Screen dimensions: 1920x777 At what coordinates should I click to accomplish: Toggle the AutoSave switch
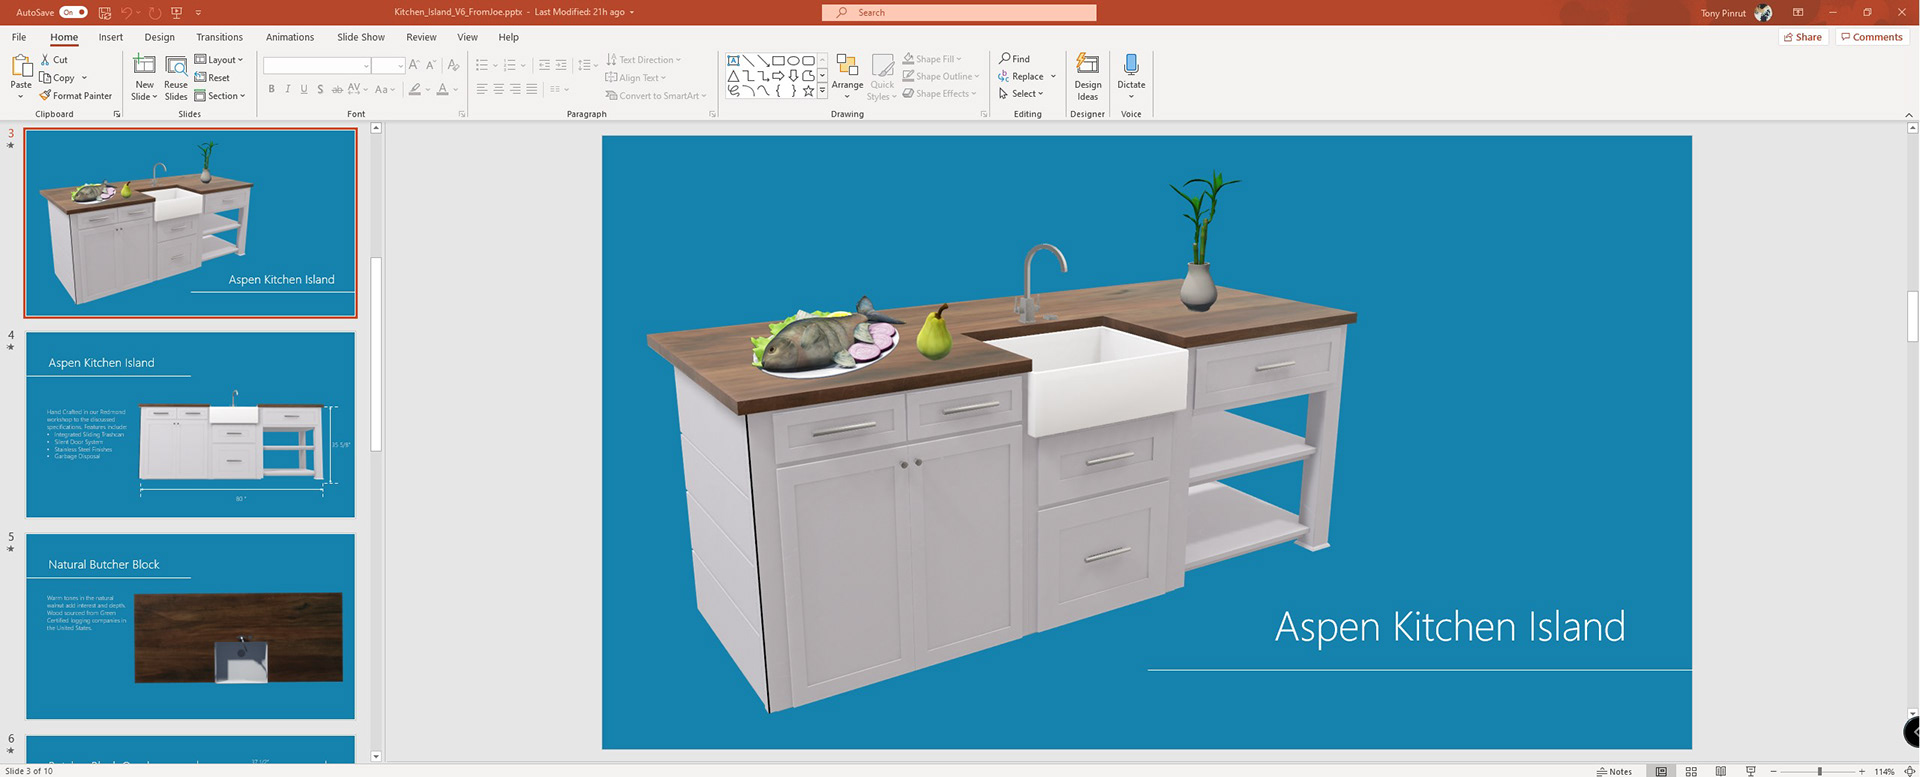tap(73, 12)
